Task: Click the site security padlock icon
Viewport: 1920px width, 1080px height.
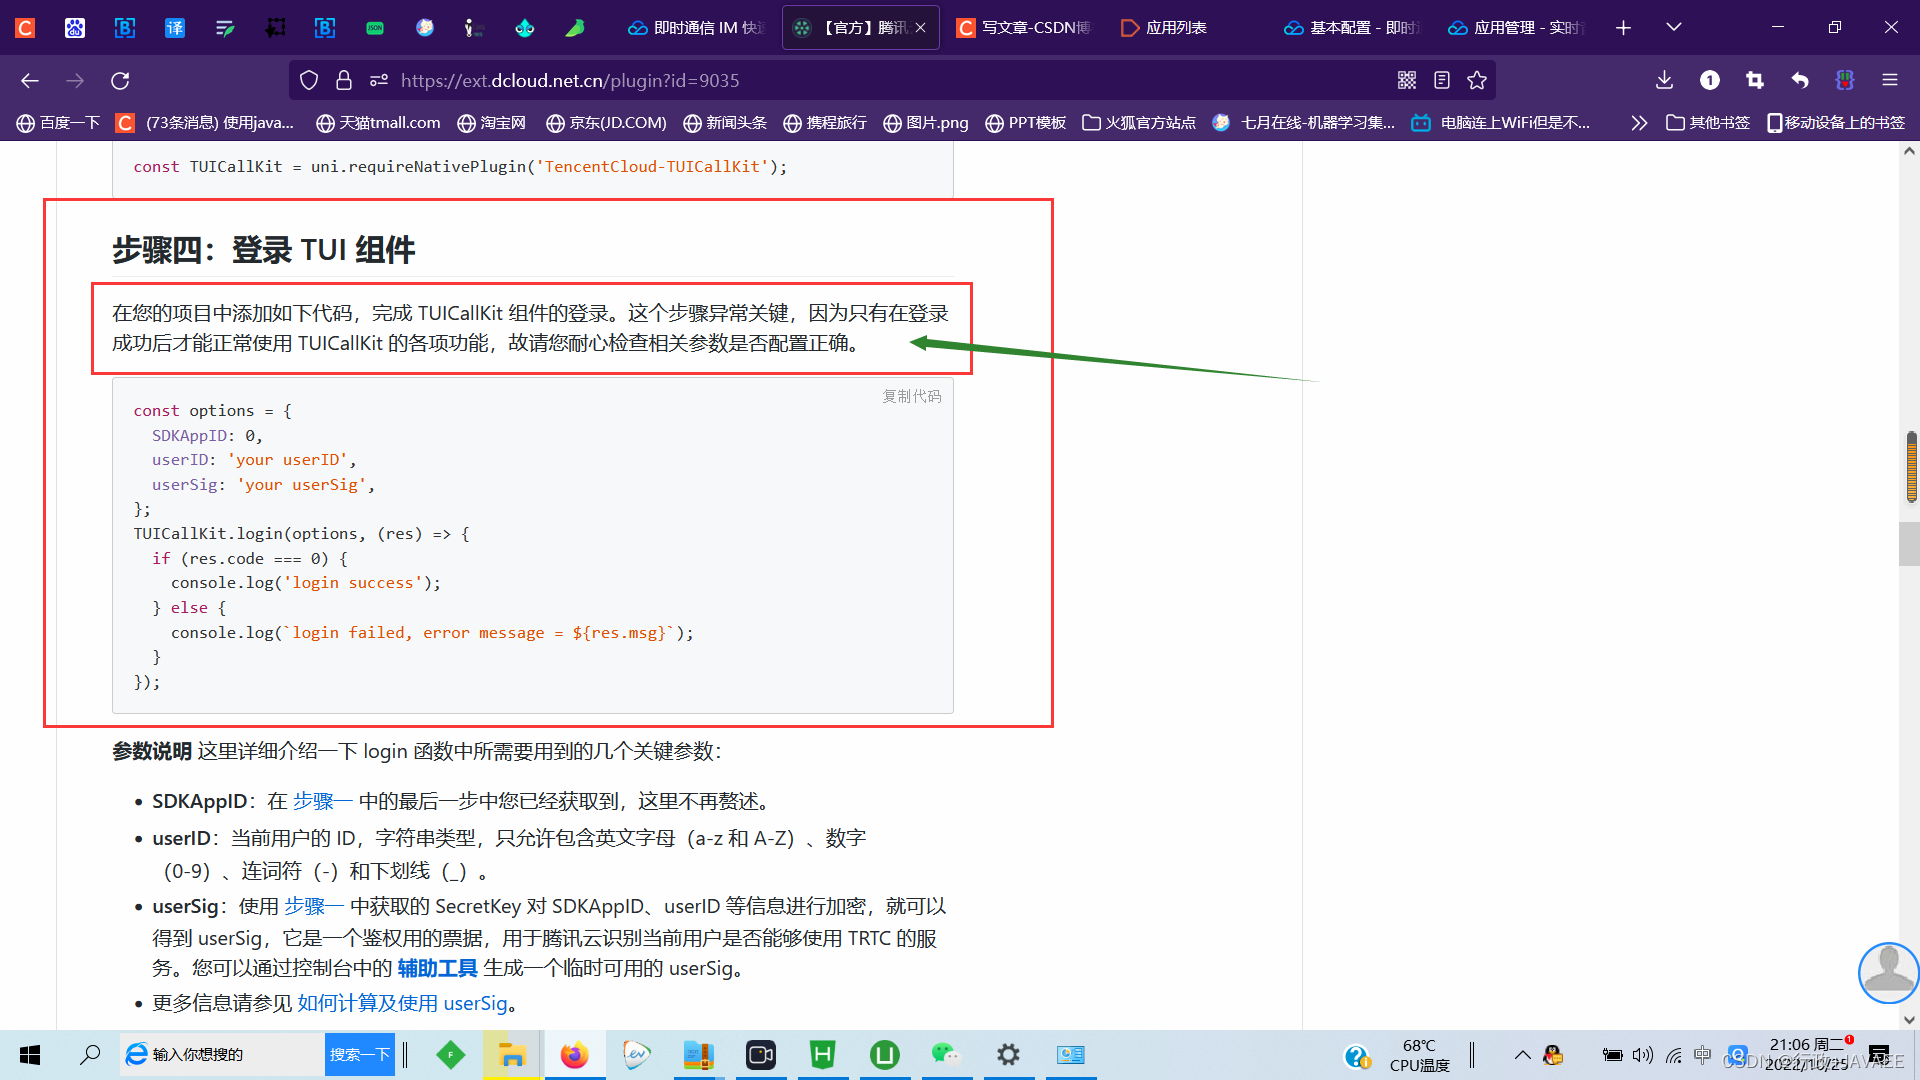Action: point(344,80)
